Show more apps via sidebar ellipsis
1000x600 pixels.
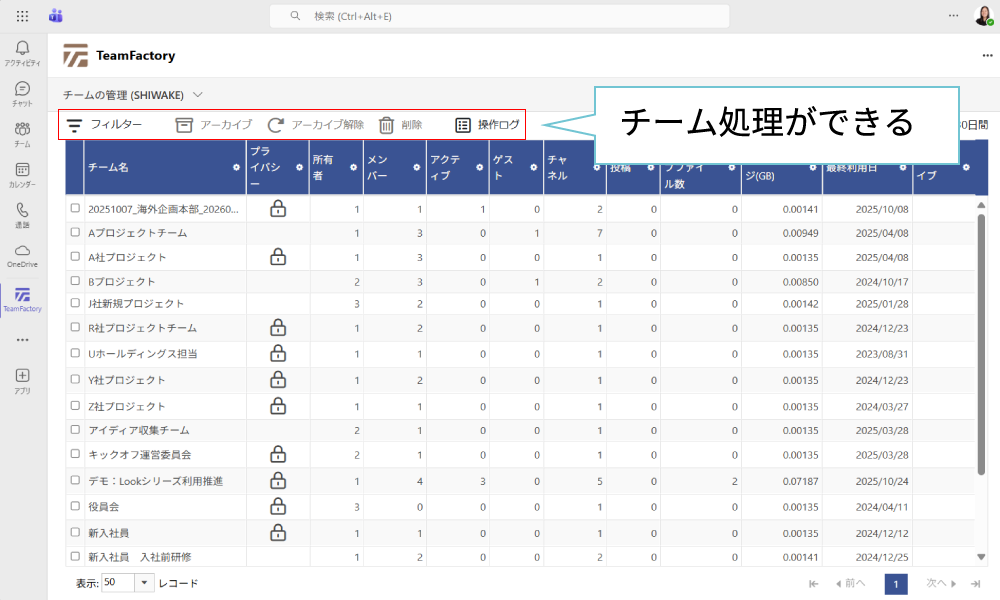coord(22,339)
